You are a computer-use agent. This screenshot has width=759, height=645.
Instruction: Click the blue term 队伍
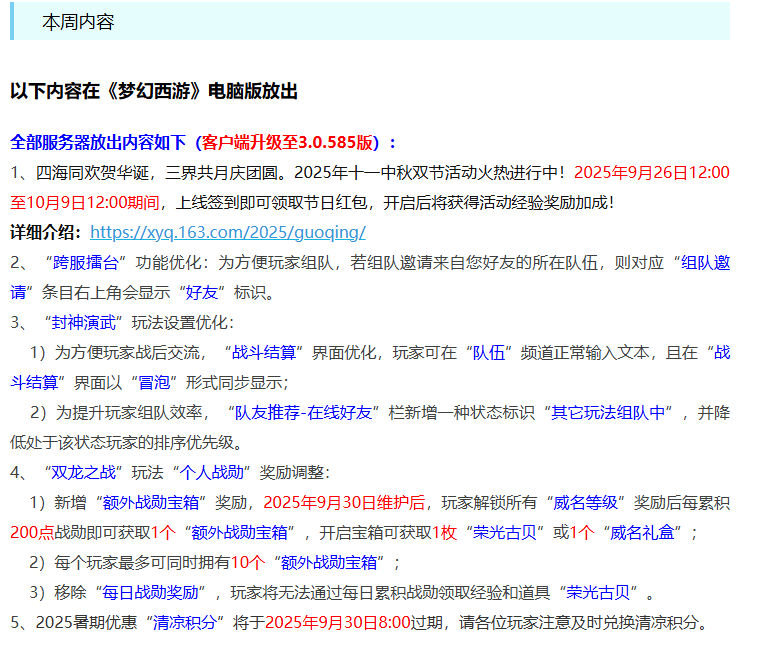pos(489,353)
